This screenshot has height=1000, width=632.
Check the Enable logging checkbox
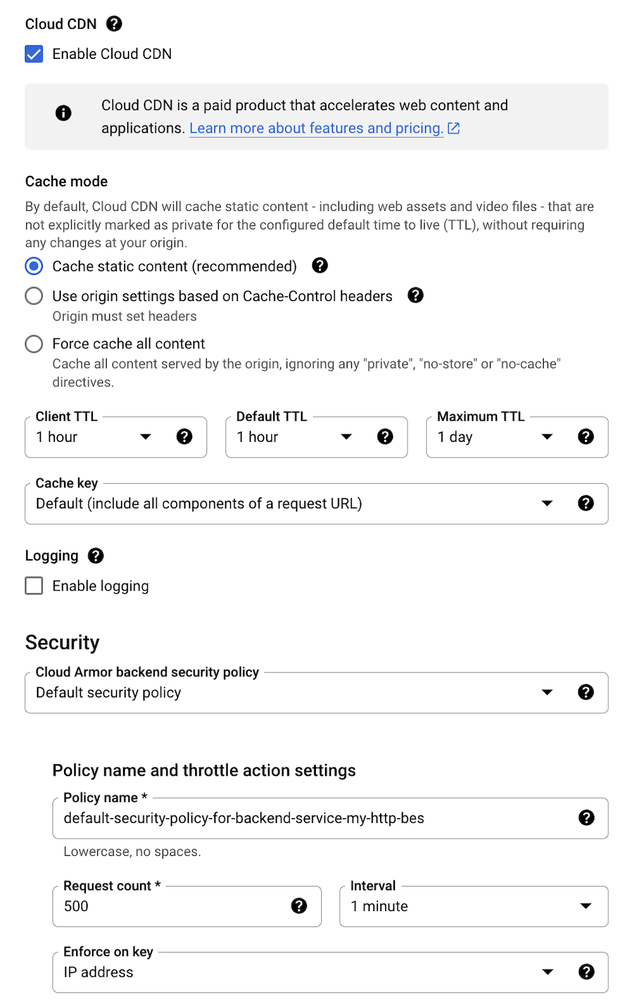[34, 586]
